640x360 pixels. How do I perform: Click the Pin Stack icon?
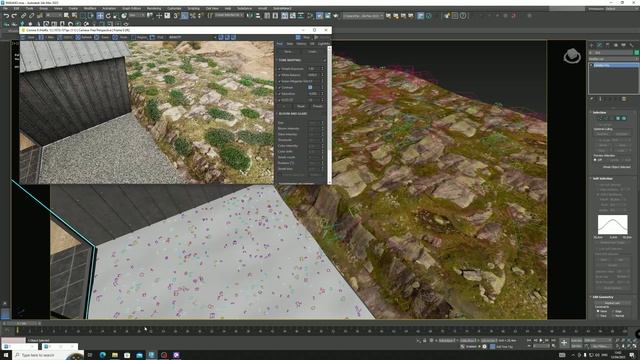pyautogui.click(x=592, y=99)
